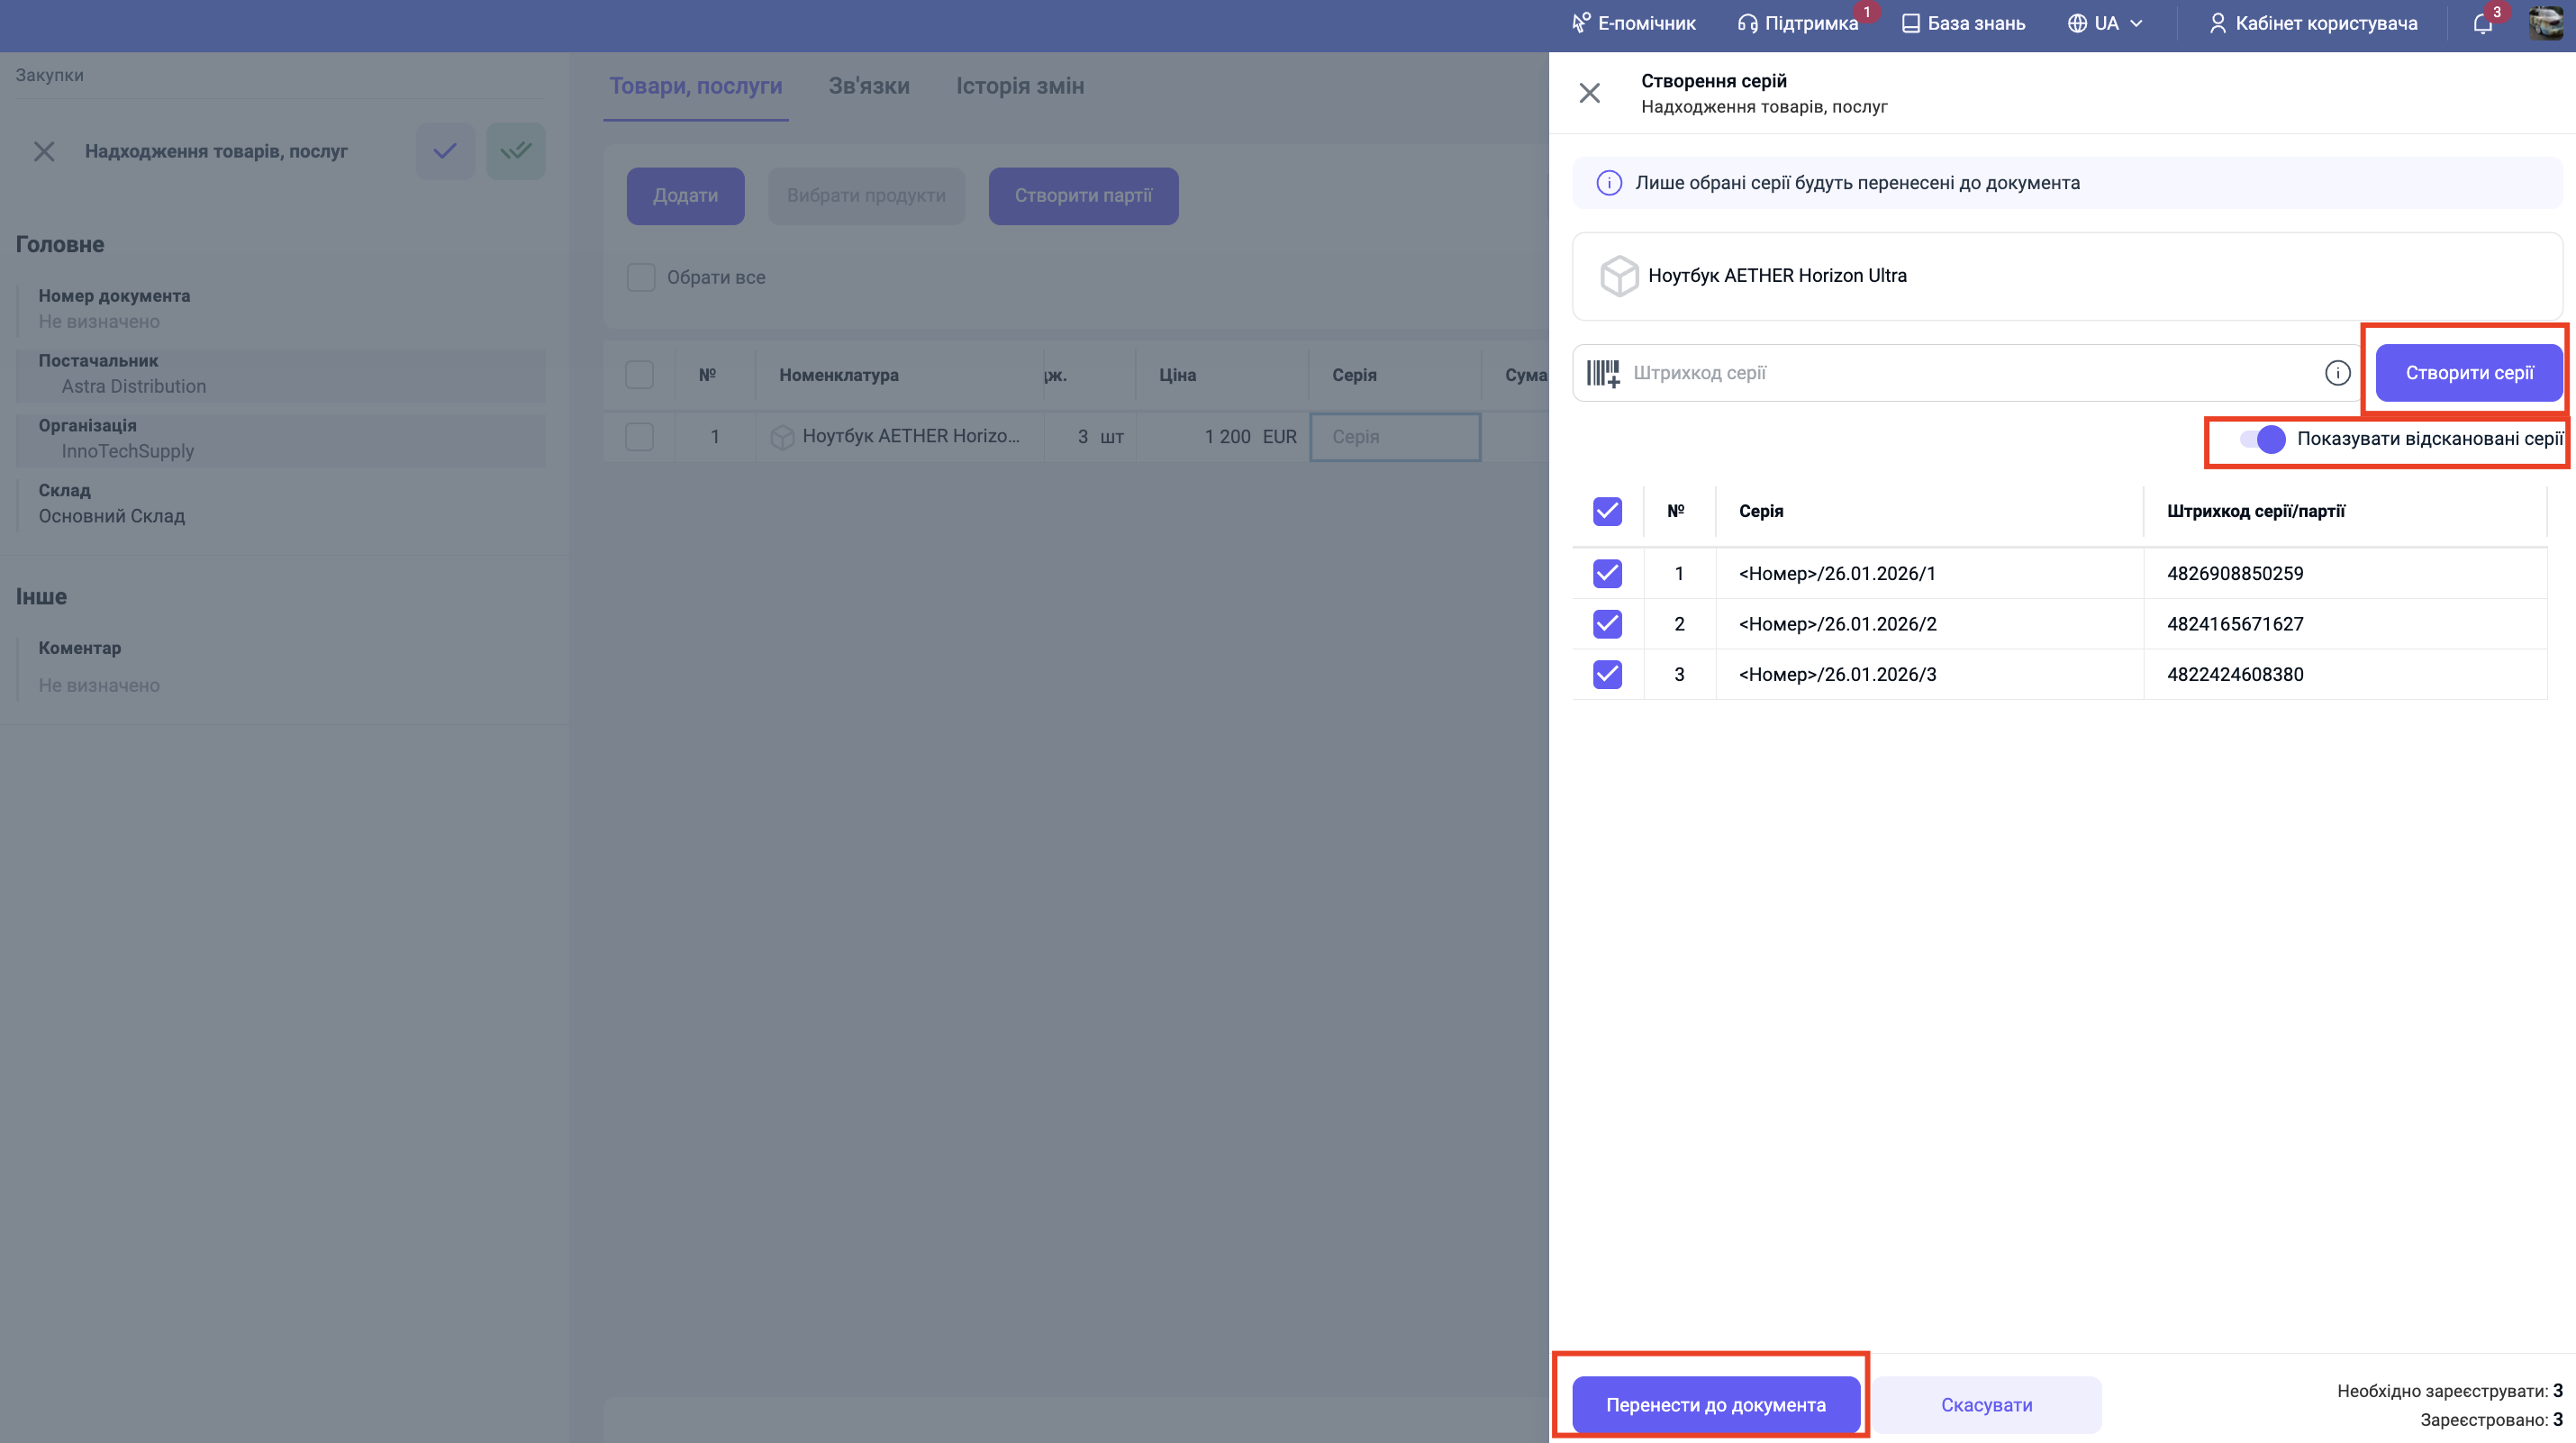Uncheck series row 2 checkbox
The image size is (2576, 1443).
(1607, 624)
